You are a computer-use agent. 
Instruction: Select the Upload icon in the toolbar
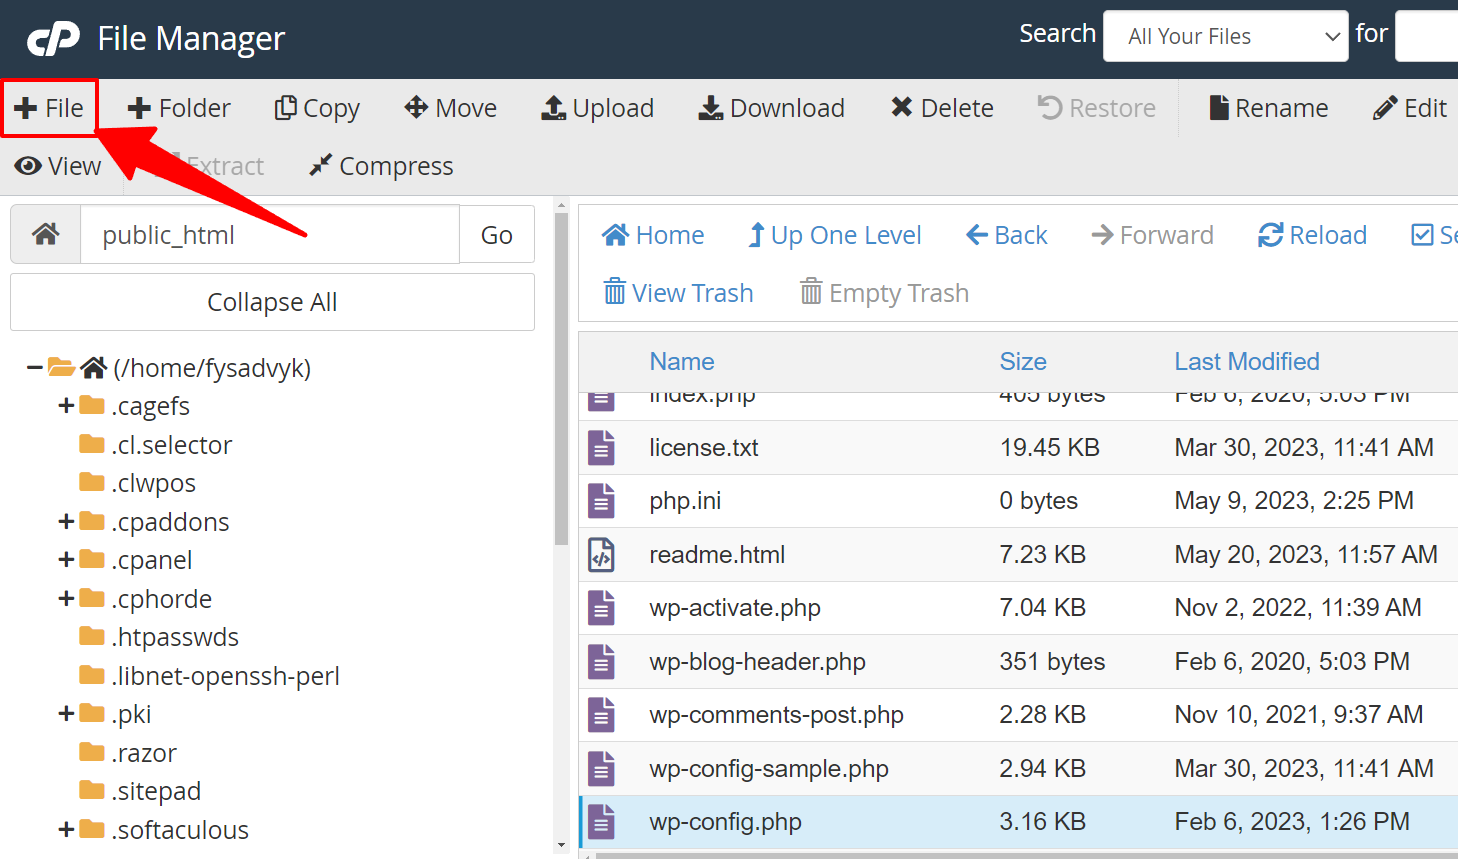[597, 107]
